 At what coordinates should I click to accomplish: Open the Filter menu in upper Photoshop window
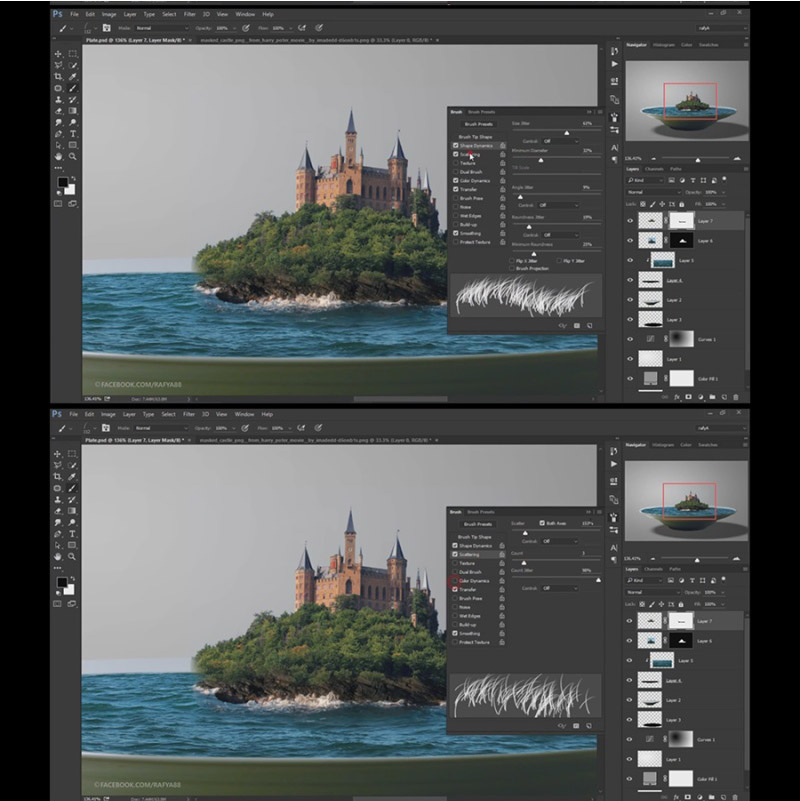pos(189,14)
